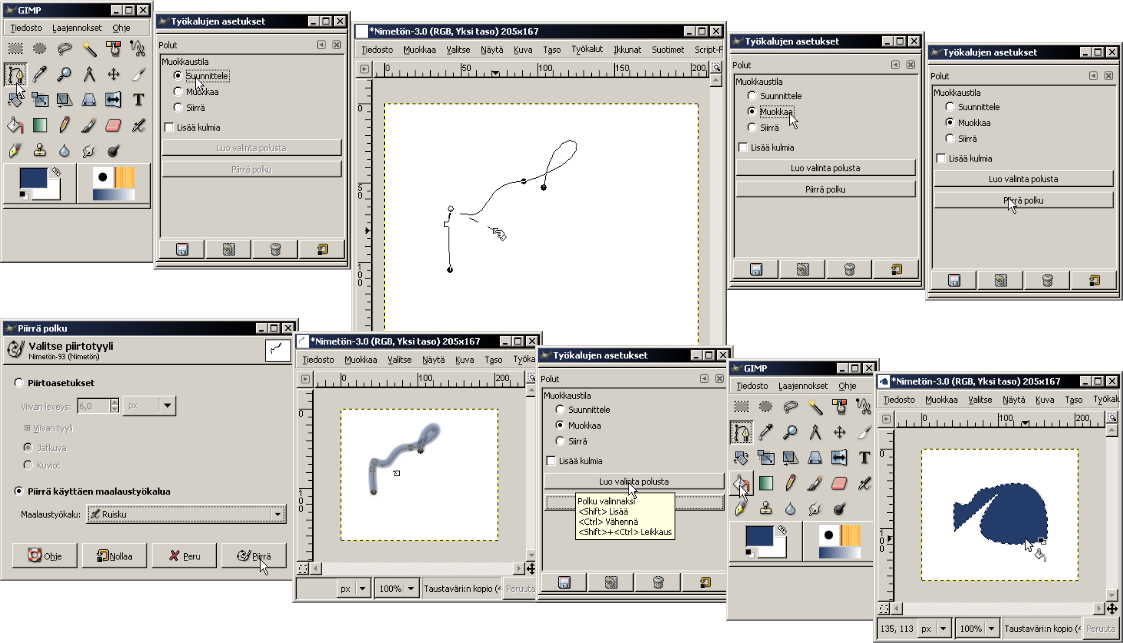The width and height of the screenshot is (1123, 643).
Task: Select the Paths tool in the top-left toolbox
Action: [15, 74]
